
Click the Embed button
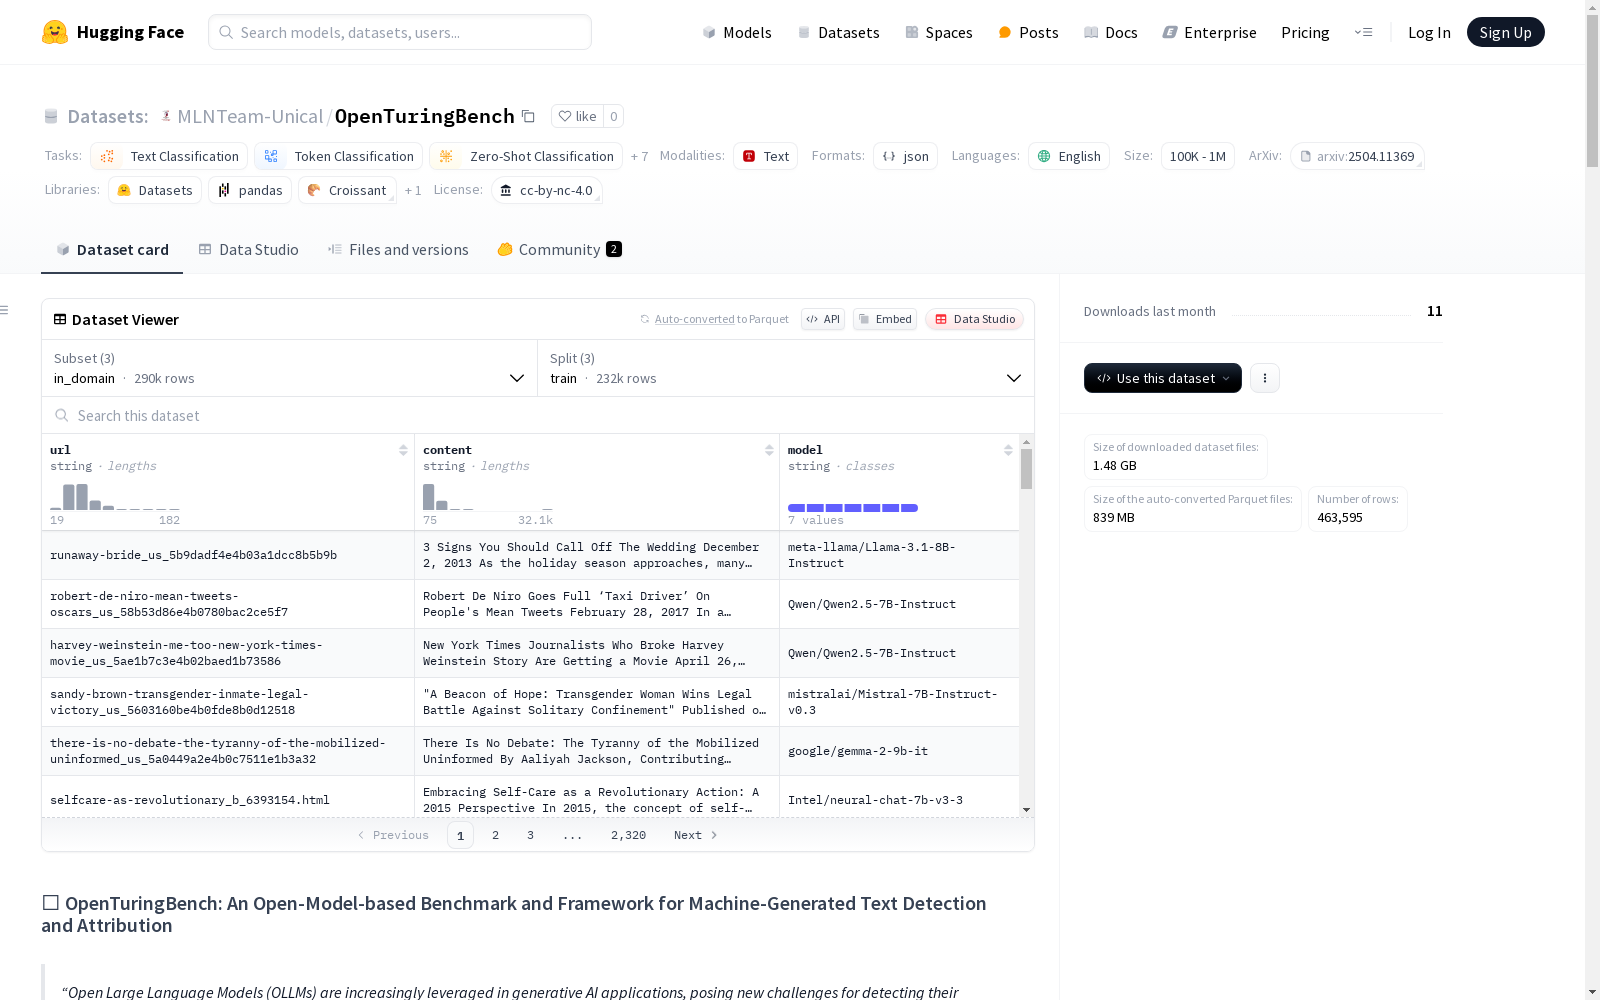[x=885, y=319]
